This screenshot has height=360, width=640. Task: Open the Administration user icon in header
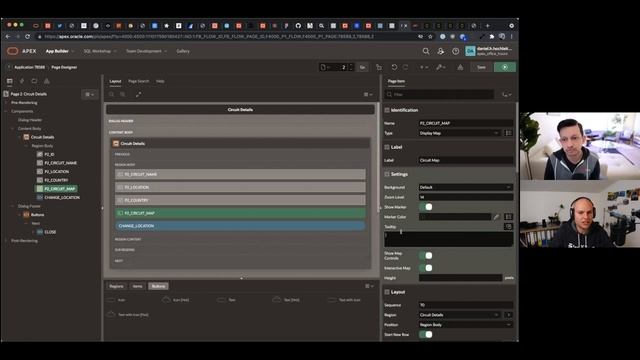(x=440, y=51)
